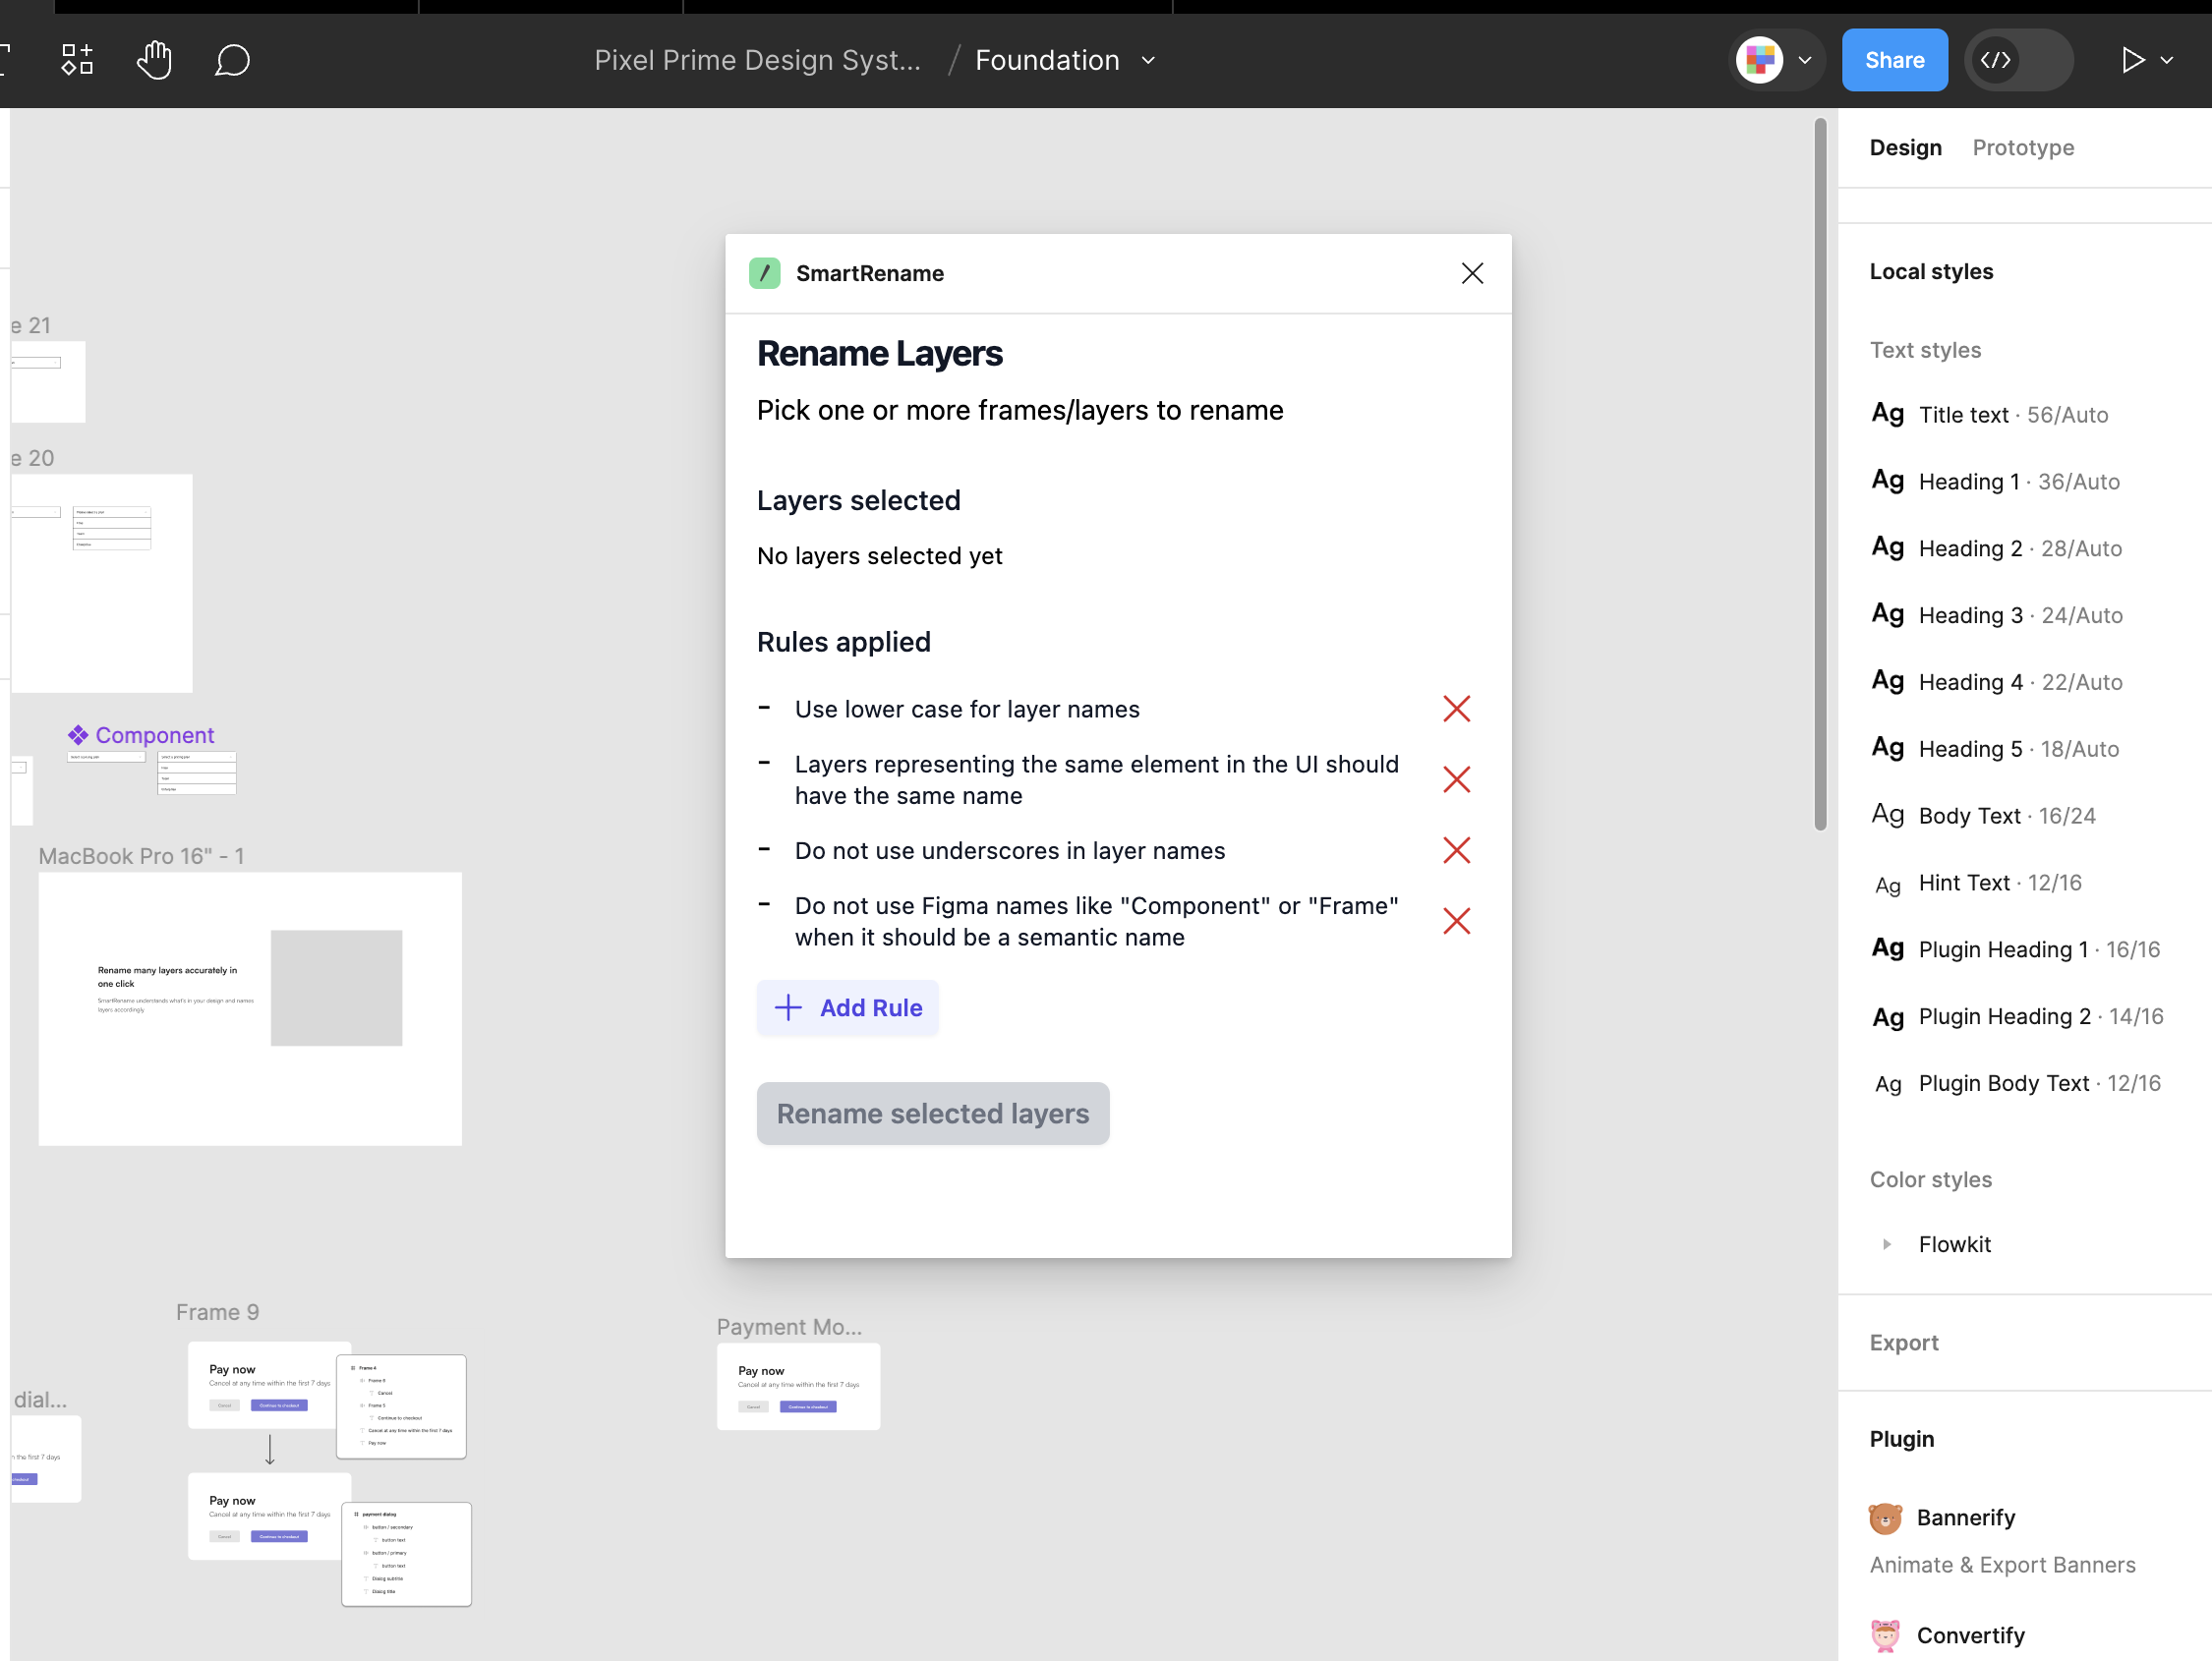This screenshot has width=2212, height=1661.
Task: Select the Comment tool
Action: coord(231,60)
